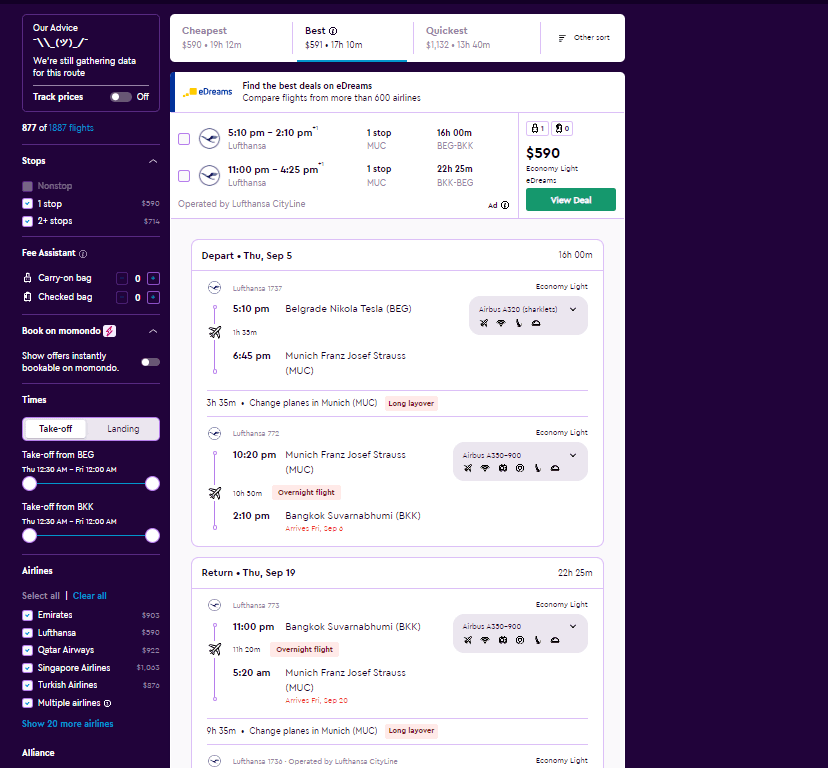
Task: Open the 1887 flights link
Action: [x=71, y=128]
